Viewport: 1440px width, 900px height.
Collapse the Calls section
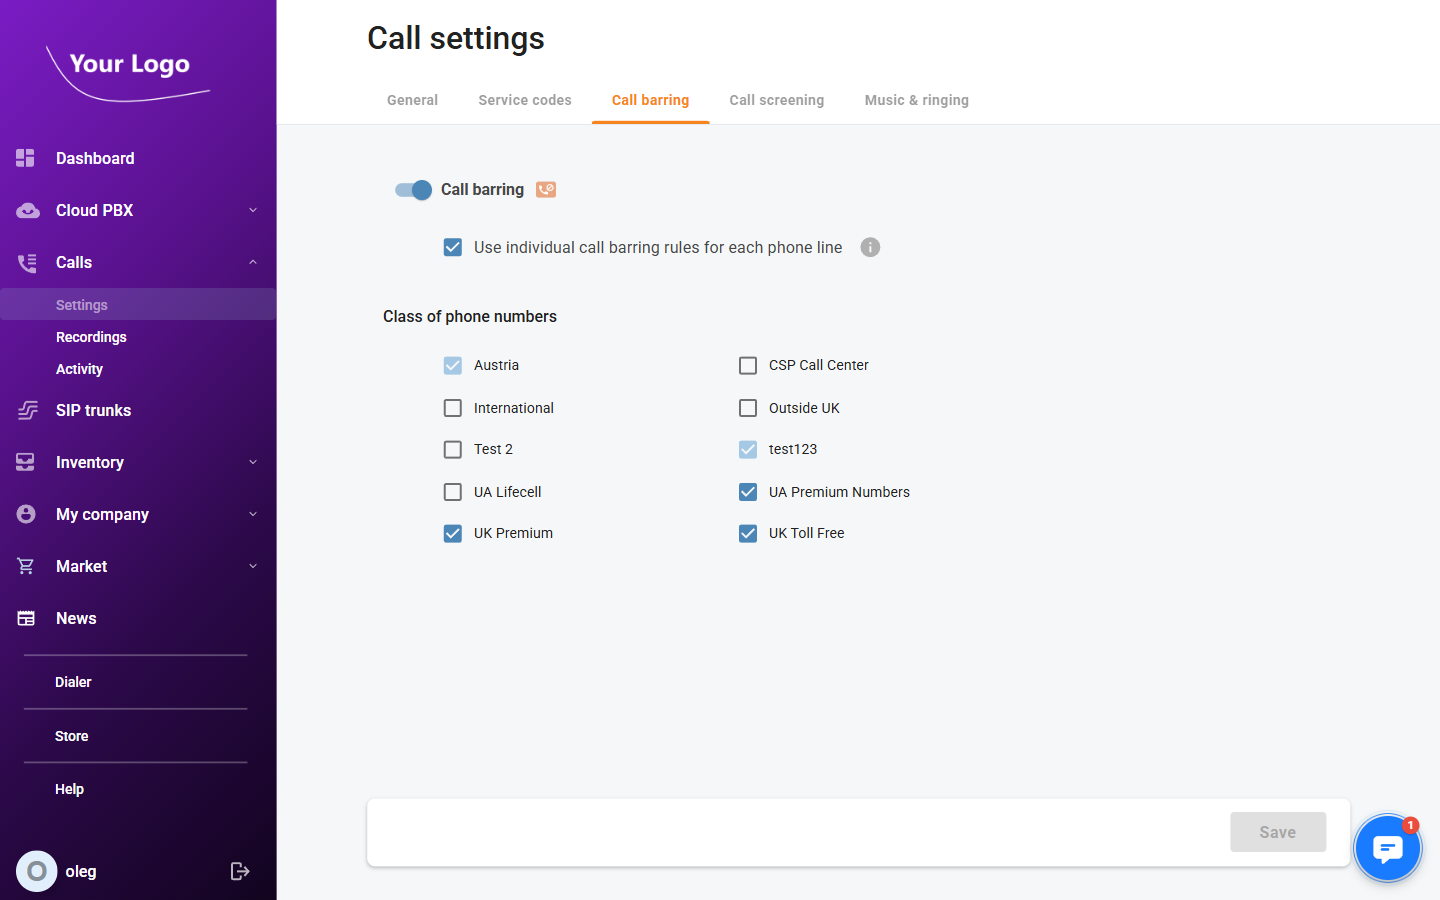[x=252, y=262]
